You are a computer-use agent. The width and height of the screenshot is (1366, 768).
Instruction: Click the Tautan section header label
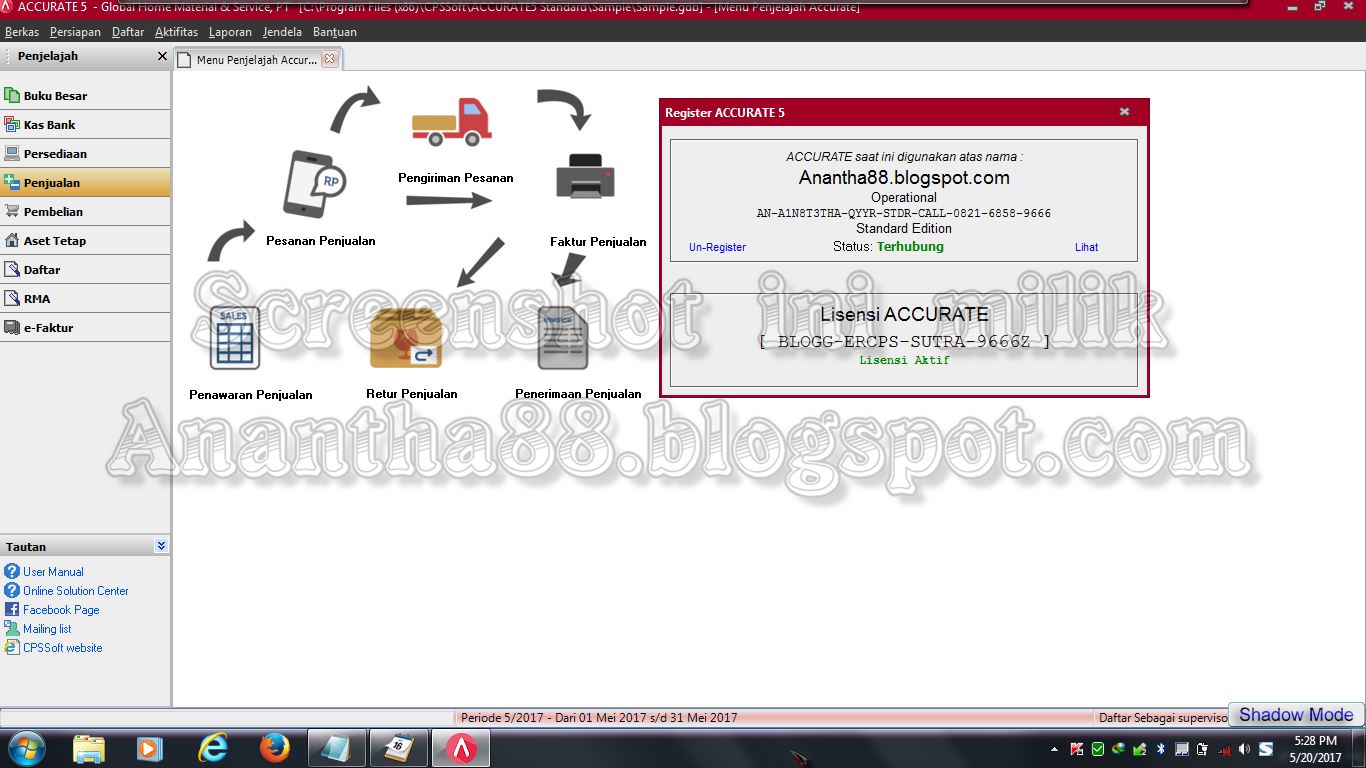[26, 547]
